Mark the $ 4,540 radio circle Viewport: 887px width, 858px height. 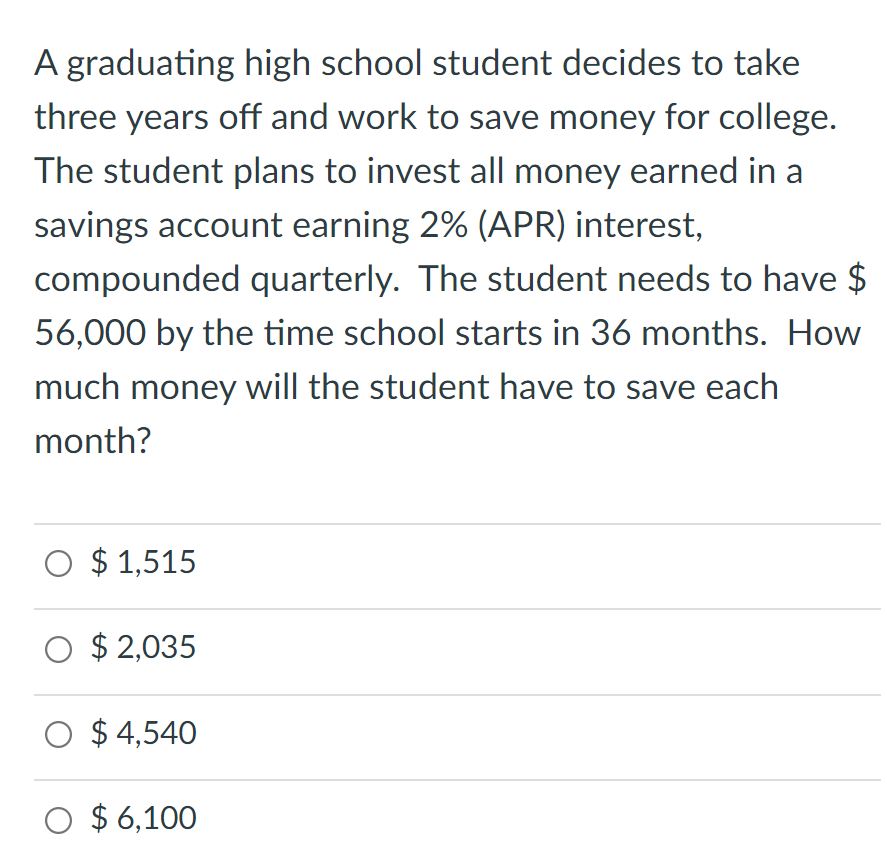coord(58,736)
